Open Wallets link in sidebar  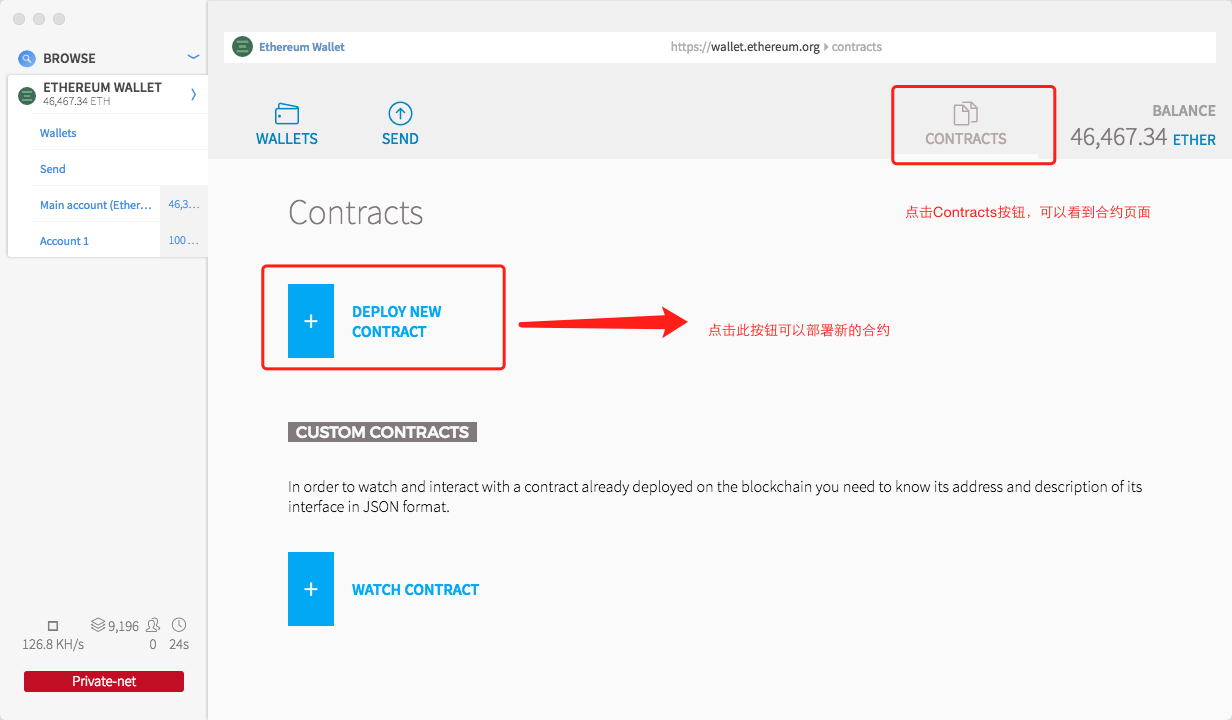point(58,133)
